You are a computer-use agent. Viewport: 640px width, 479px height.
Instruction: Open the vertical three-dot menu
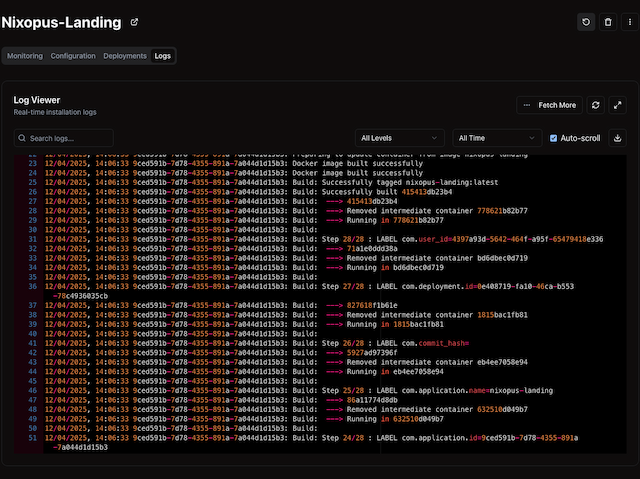630,22
